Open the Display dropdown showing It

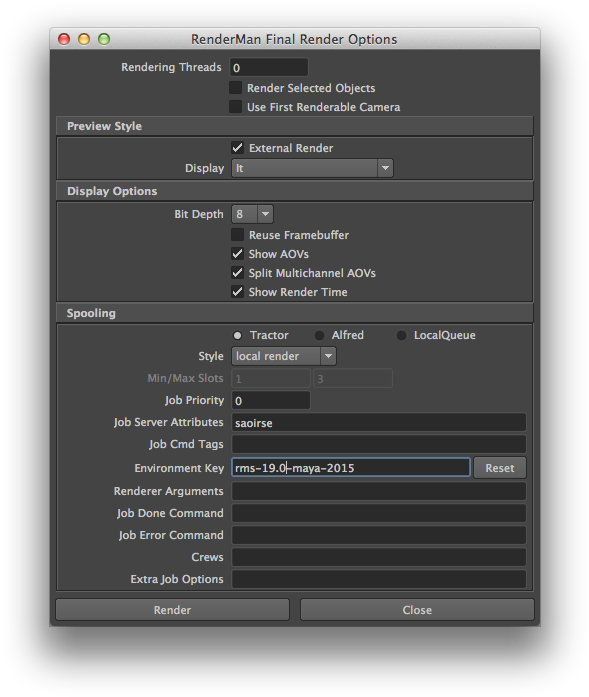click(x=312, y=168)
